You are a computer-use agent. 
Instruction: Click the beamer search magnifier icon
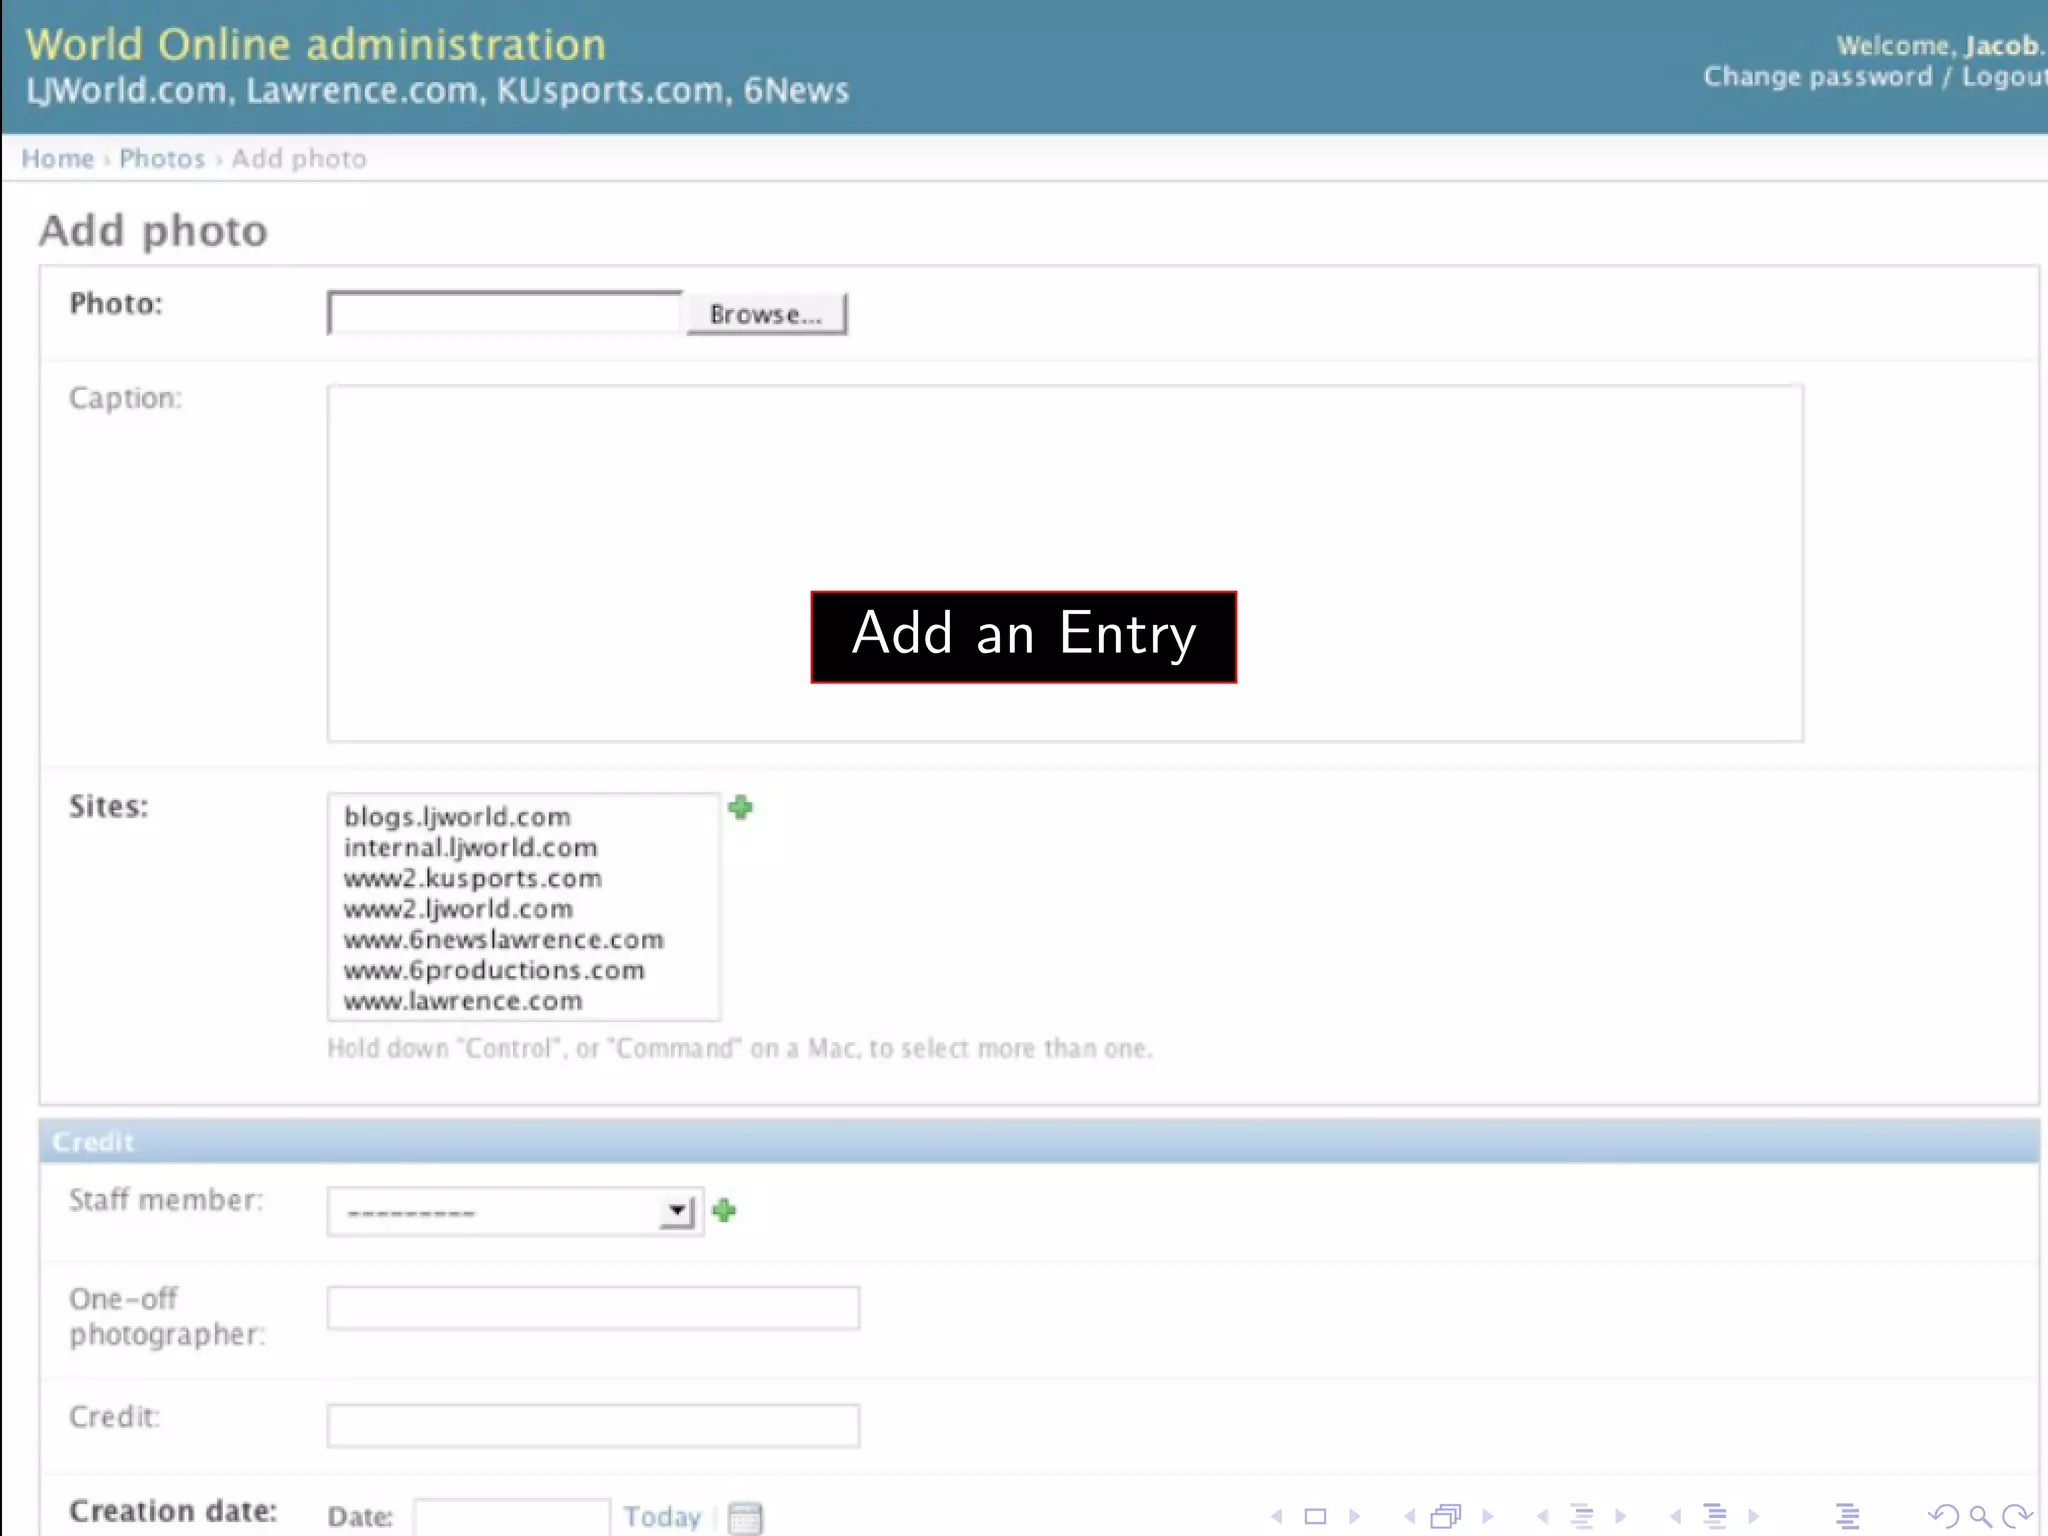coord(1981,1516)
